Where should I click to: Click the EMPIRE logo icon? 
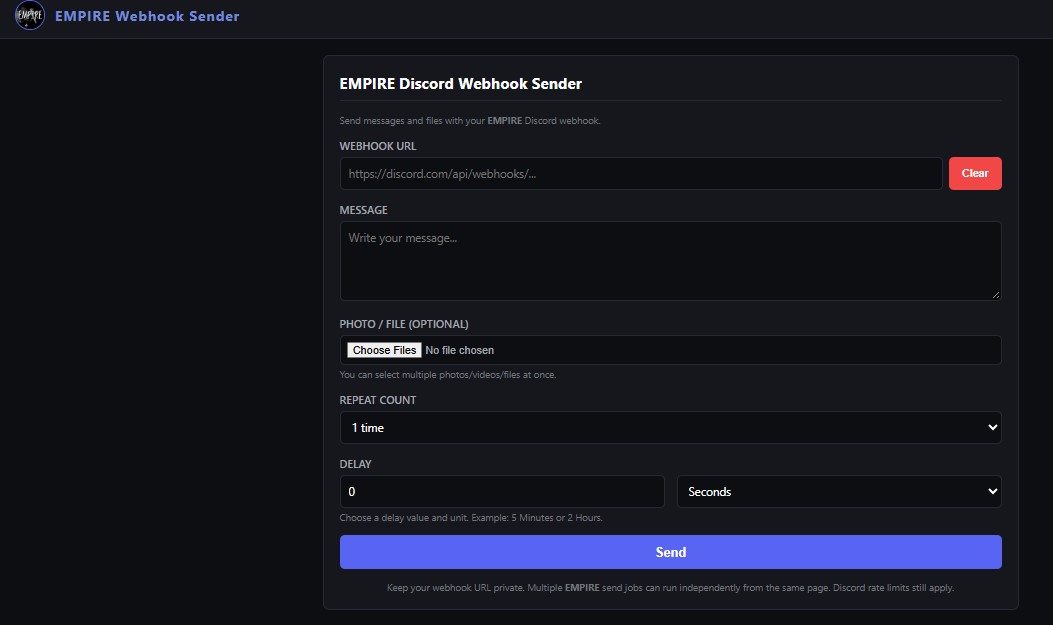coord(30,15)
